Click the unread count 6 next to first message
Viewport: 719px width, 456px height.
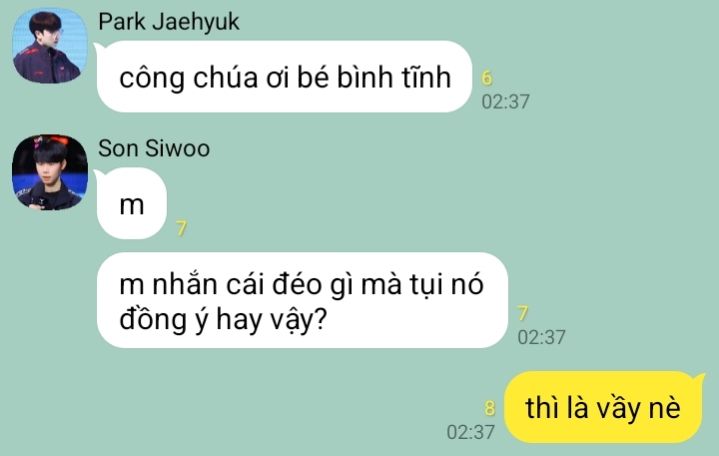[487, 78]
